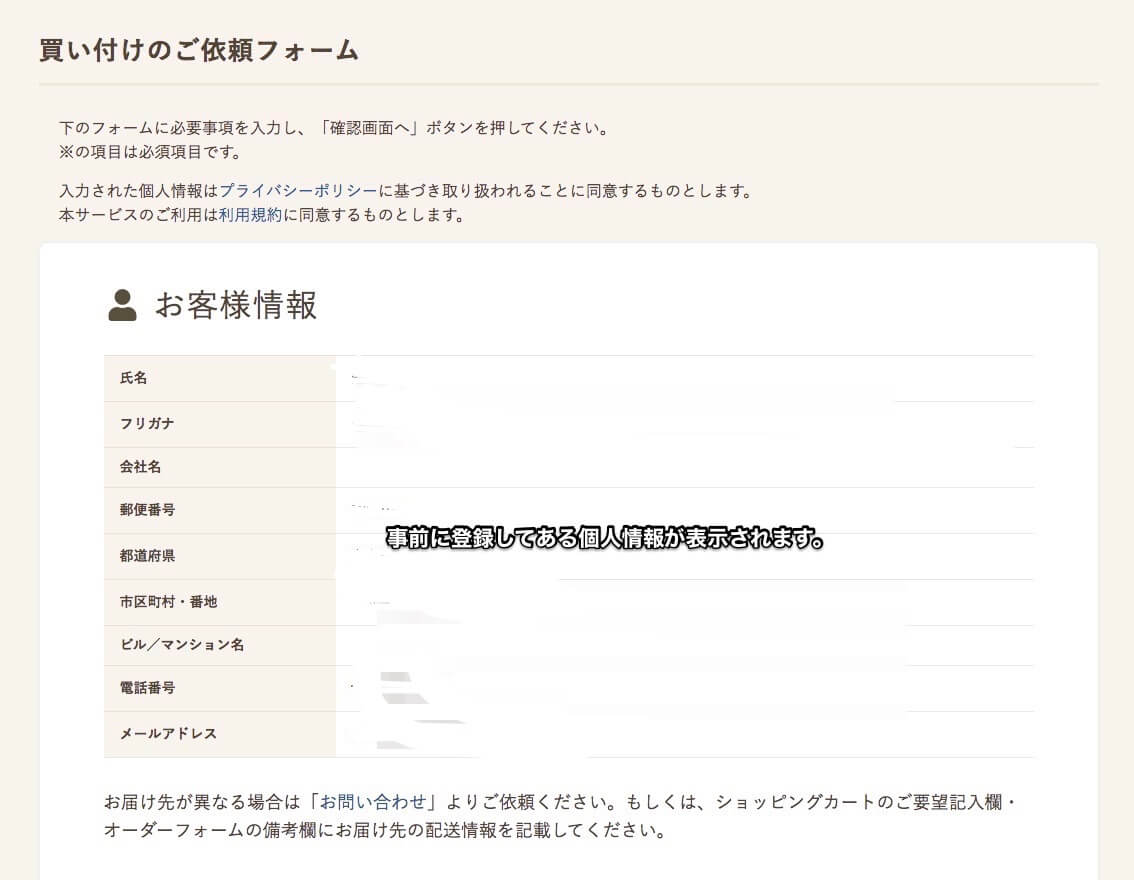Select the 都道府県 row label
This screenshot has height=880, width=1134.
(147, 556)
